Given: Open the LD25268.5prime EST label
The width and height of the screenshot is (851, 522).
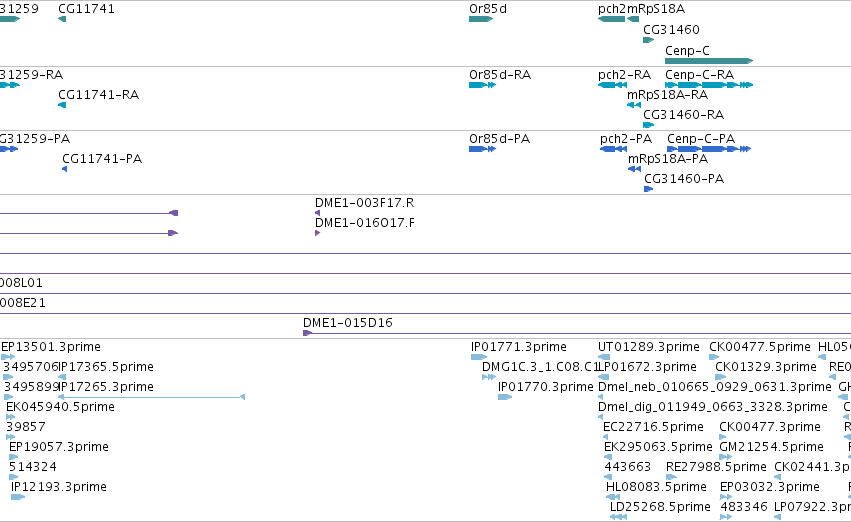Looking at the screenshot, I should click(661, 506).
